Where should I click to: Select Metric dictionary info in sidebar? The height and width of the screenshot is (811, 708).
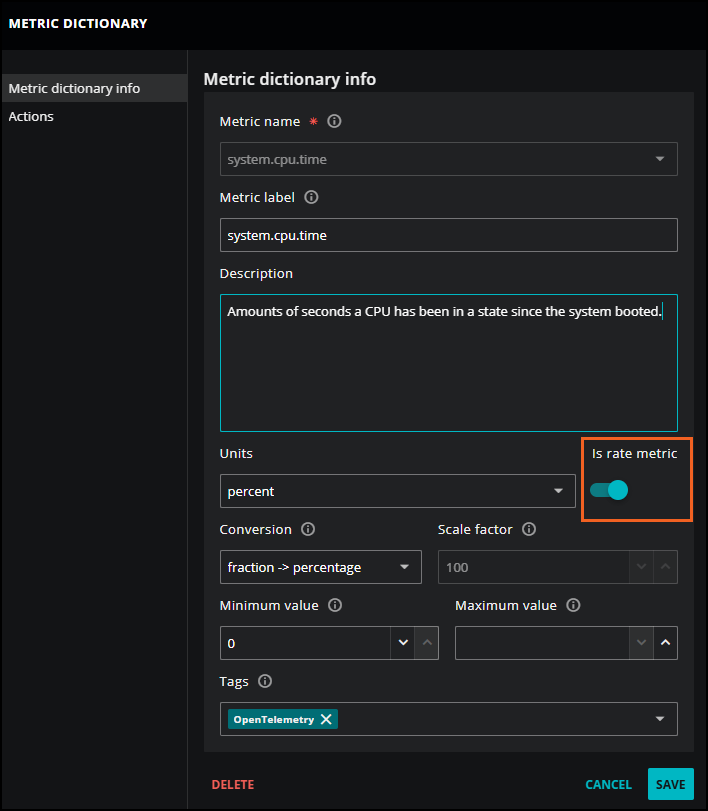point(95,88)
